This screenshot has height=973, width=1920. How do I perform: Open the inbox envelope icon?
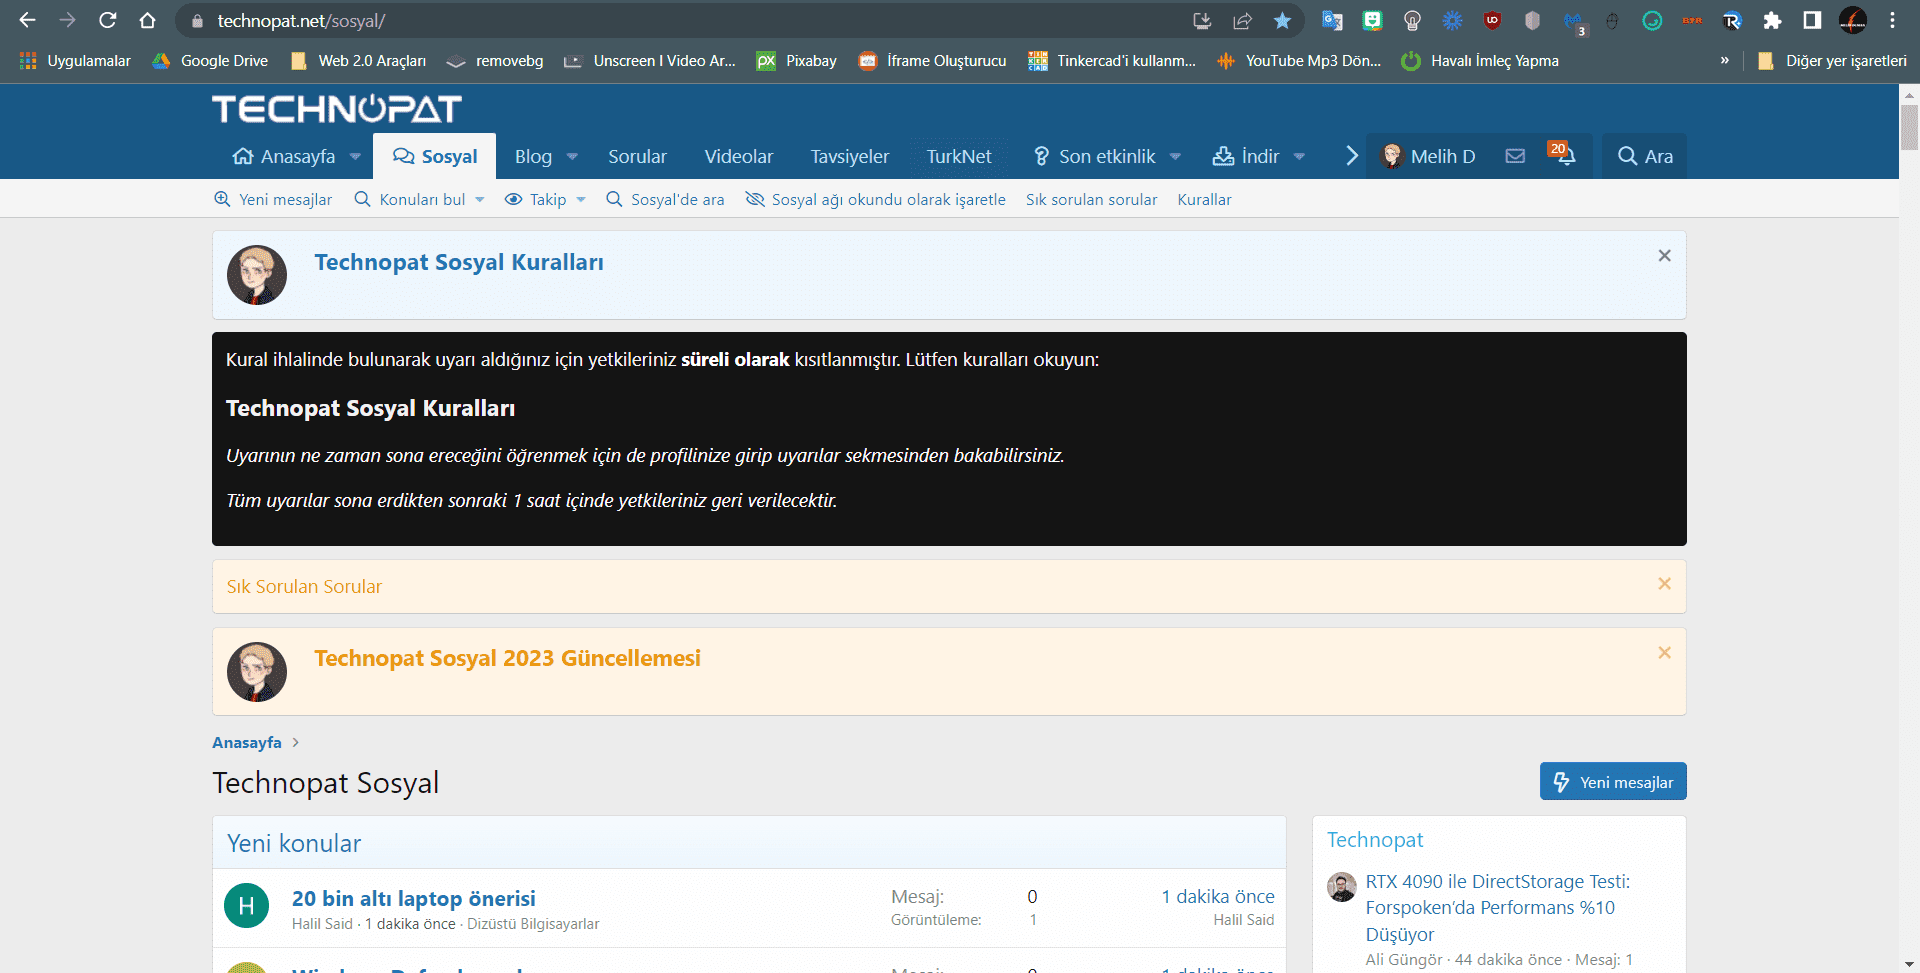tap(1515, 156)
